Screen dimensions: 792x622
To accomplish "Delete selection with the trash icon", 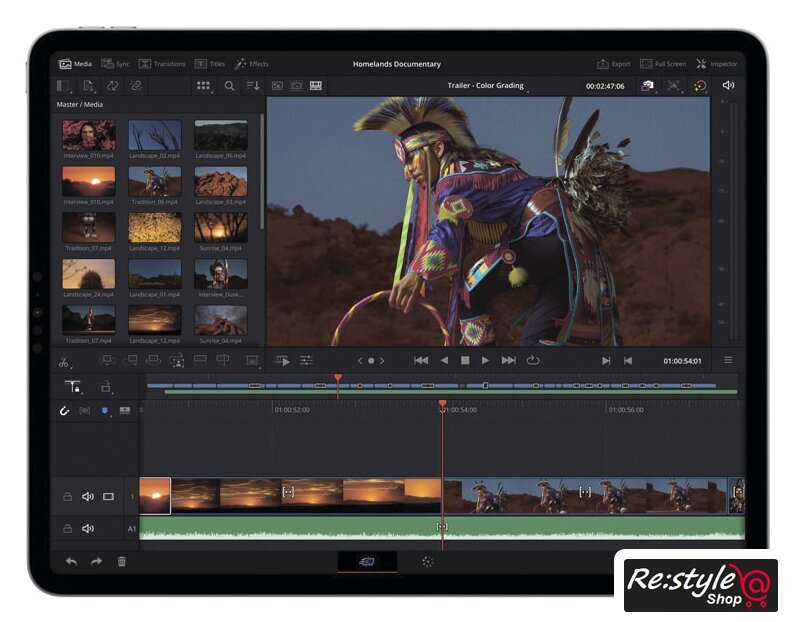I will (122, 562).
